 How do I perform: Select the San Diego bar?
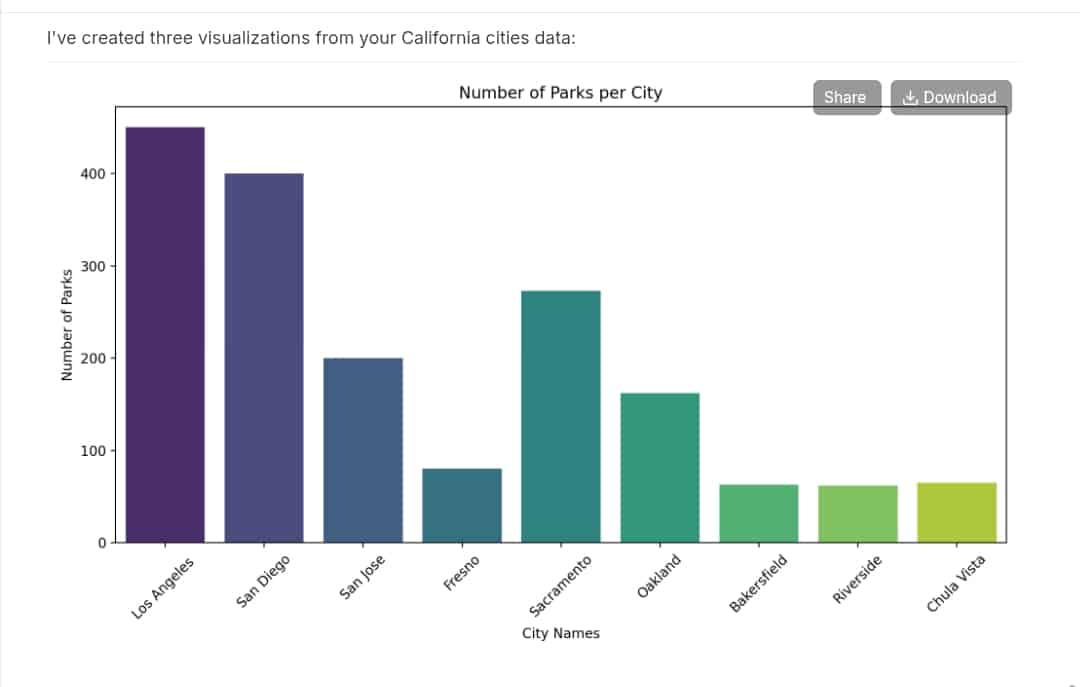(x=264, y=358)
